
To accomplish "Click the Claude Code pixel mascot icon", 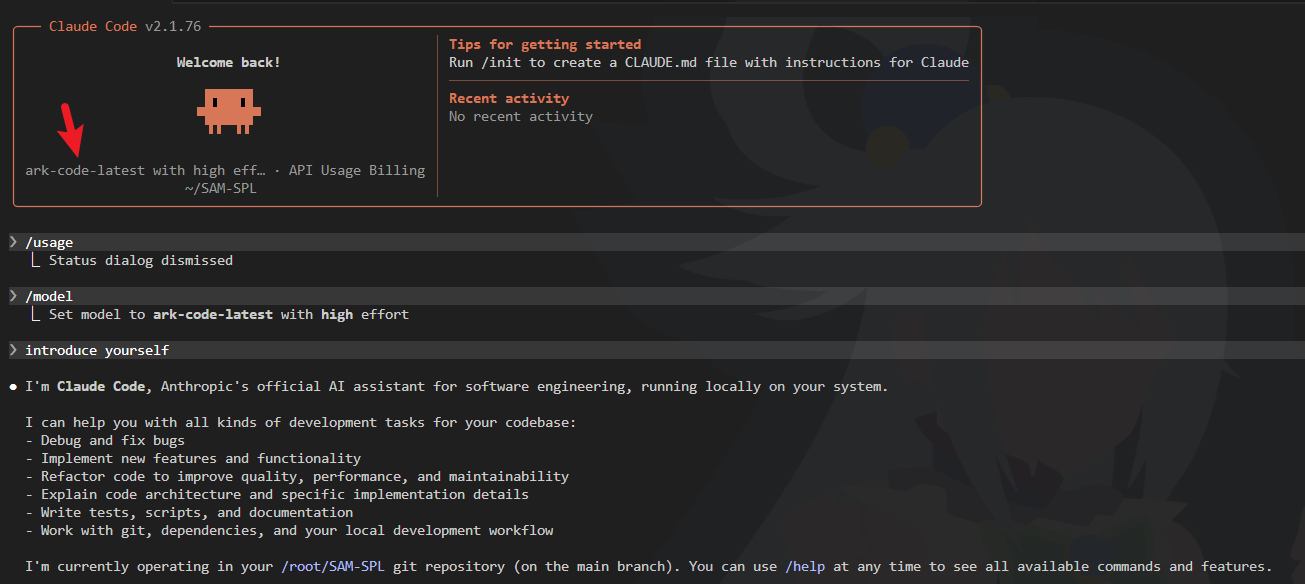I will 228,109.
